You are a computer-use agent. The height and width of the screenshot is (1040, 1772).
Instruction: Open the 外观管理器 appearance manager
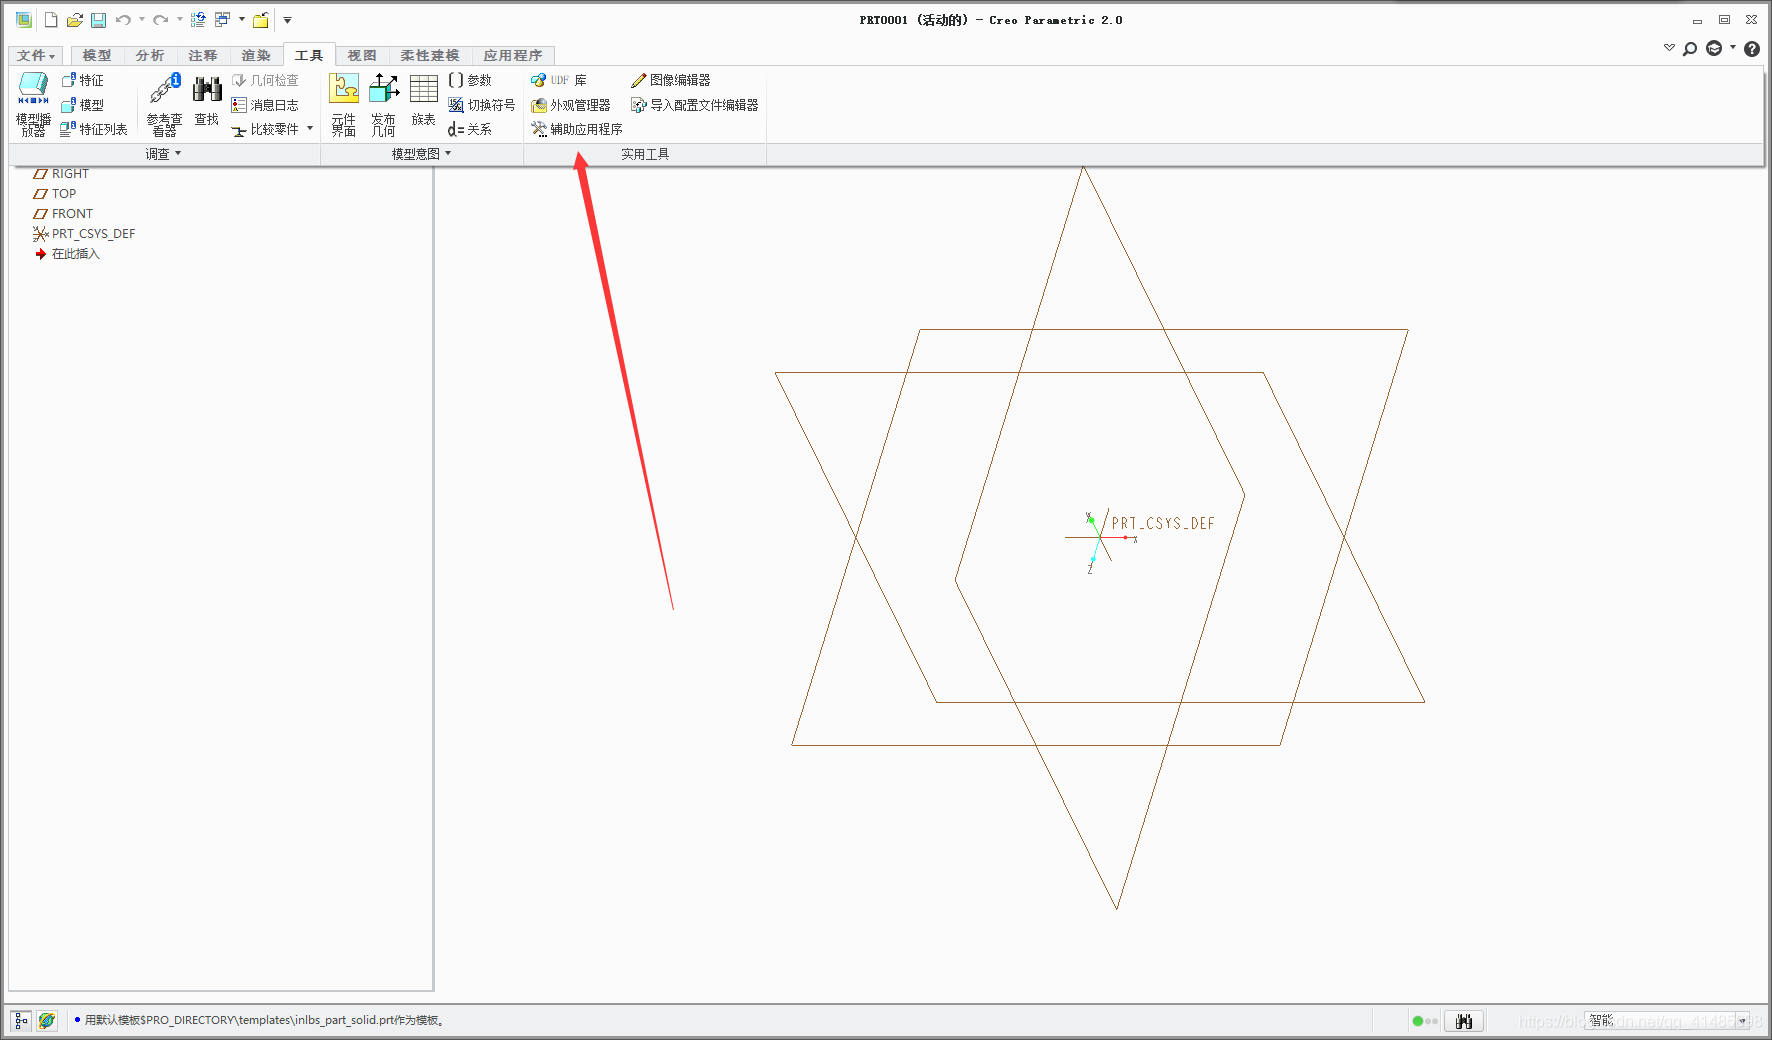coord(571,105)
